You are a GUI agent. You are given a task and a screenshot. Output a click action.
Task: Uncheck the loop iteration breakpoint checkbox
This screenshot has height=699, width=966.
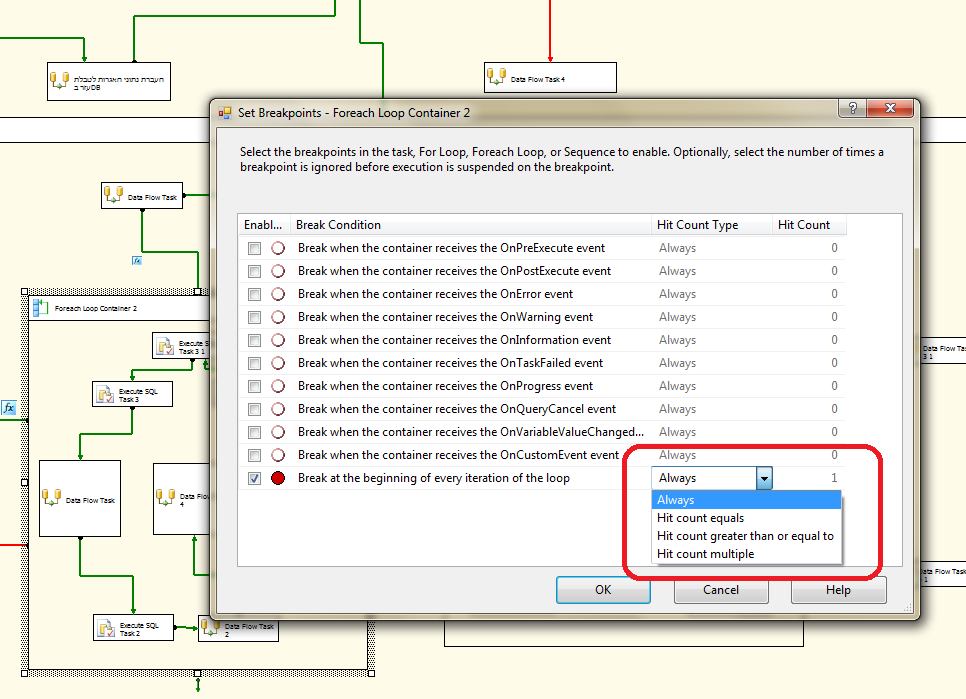click(x=255, y=477)
